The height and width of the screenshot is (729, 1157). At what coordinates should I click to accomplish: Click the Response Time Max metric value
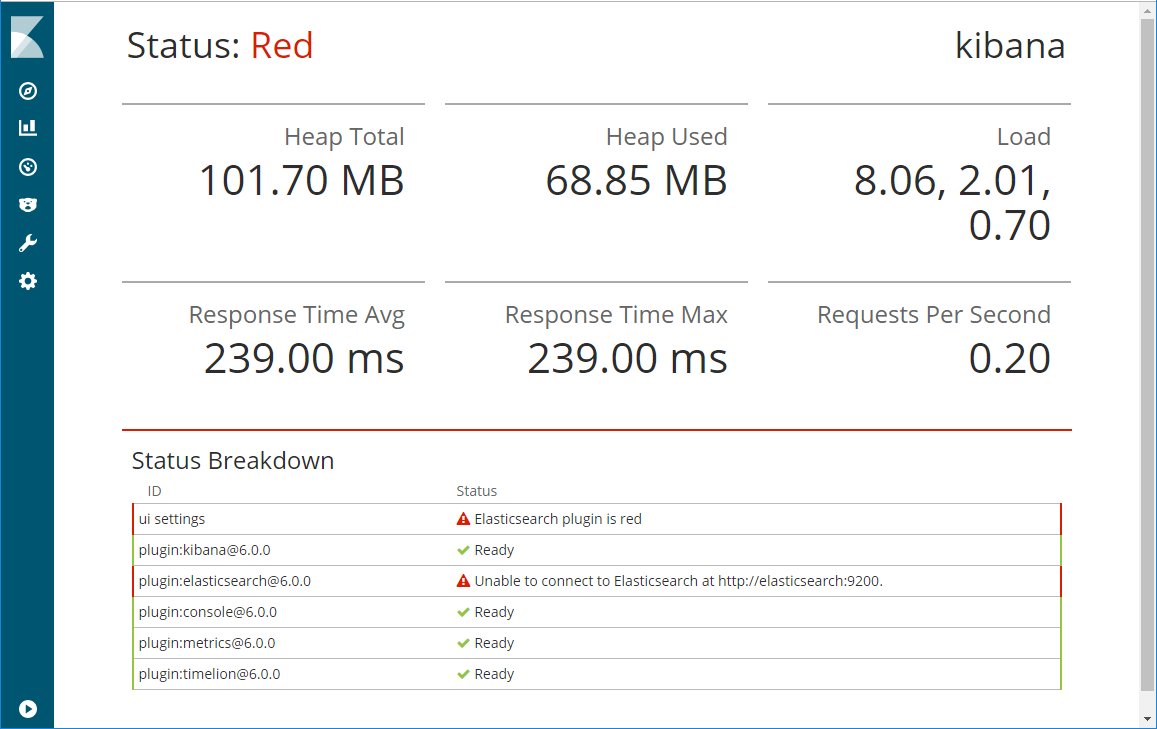627,358
